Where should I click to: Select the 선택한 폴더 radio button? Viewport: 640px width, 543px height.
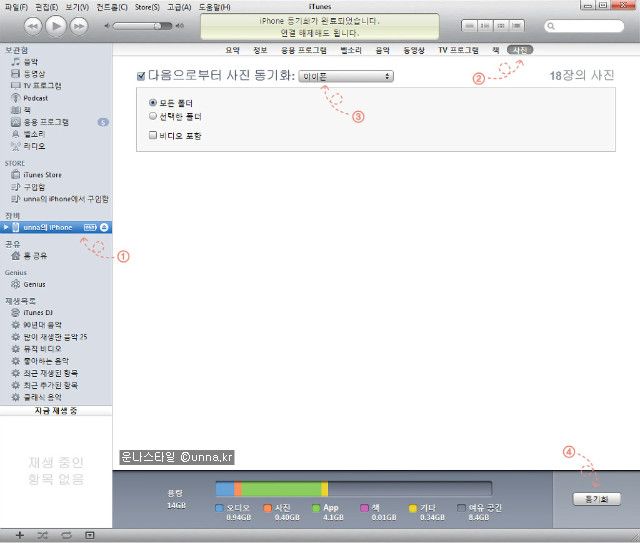(x=153, y=116)
